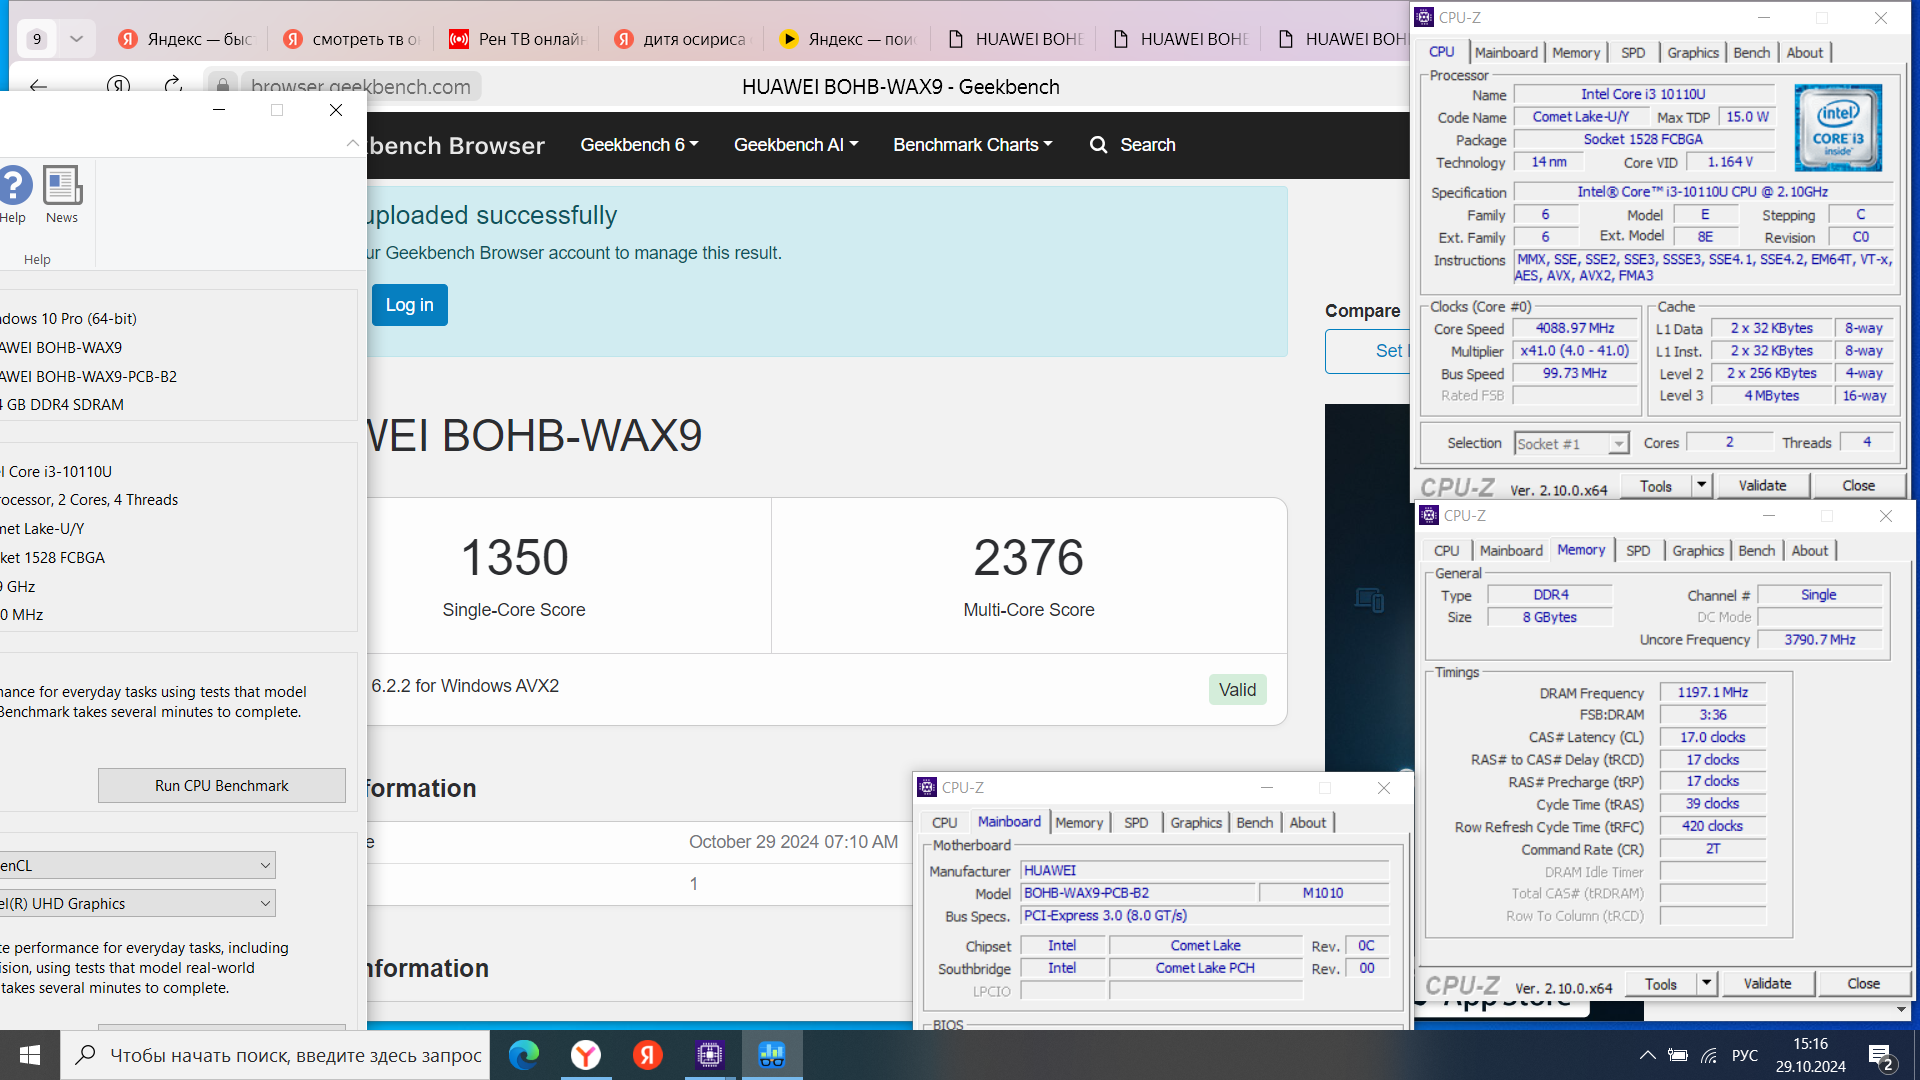Select Bench tab in Mainboard CPU-Z window
The height and width of the screenshot is (1080, 1920).
click(1255, 823)
